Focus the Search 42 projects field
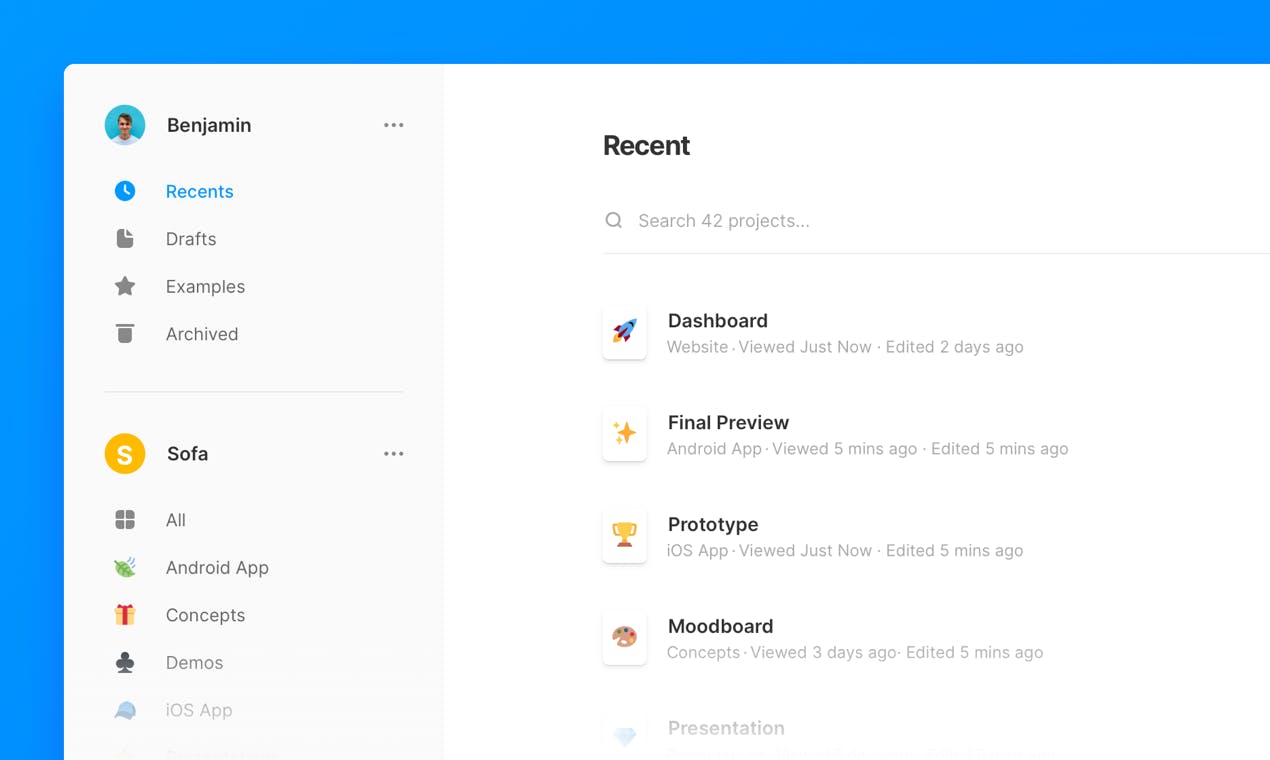The height and width of the screenshot is (760, 1270). point(936,220)
